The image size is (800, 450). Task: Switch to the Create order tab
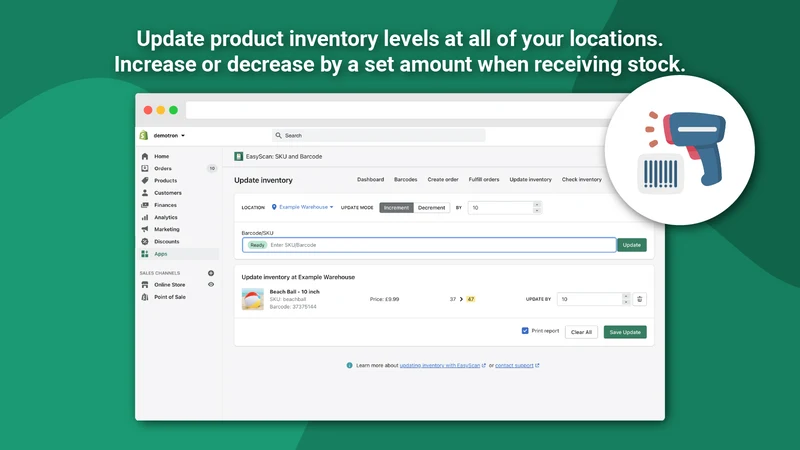[x=443, y=180]
